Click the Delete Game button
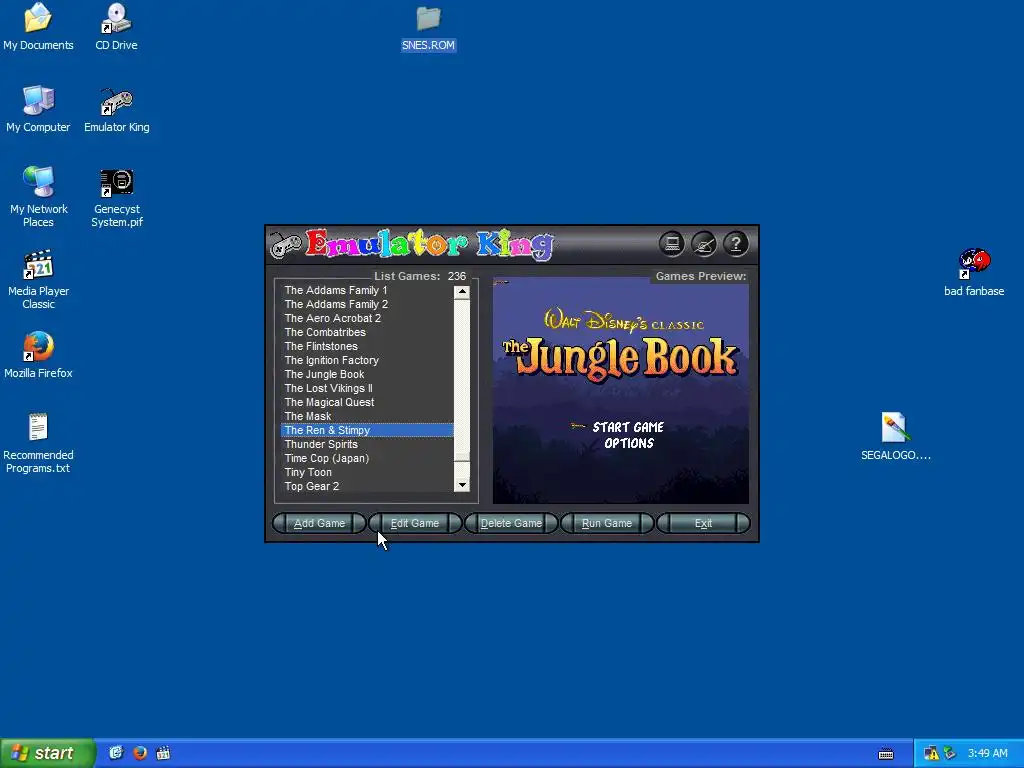This screenshot has width=1024, height=768. [511, 523]
